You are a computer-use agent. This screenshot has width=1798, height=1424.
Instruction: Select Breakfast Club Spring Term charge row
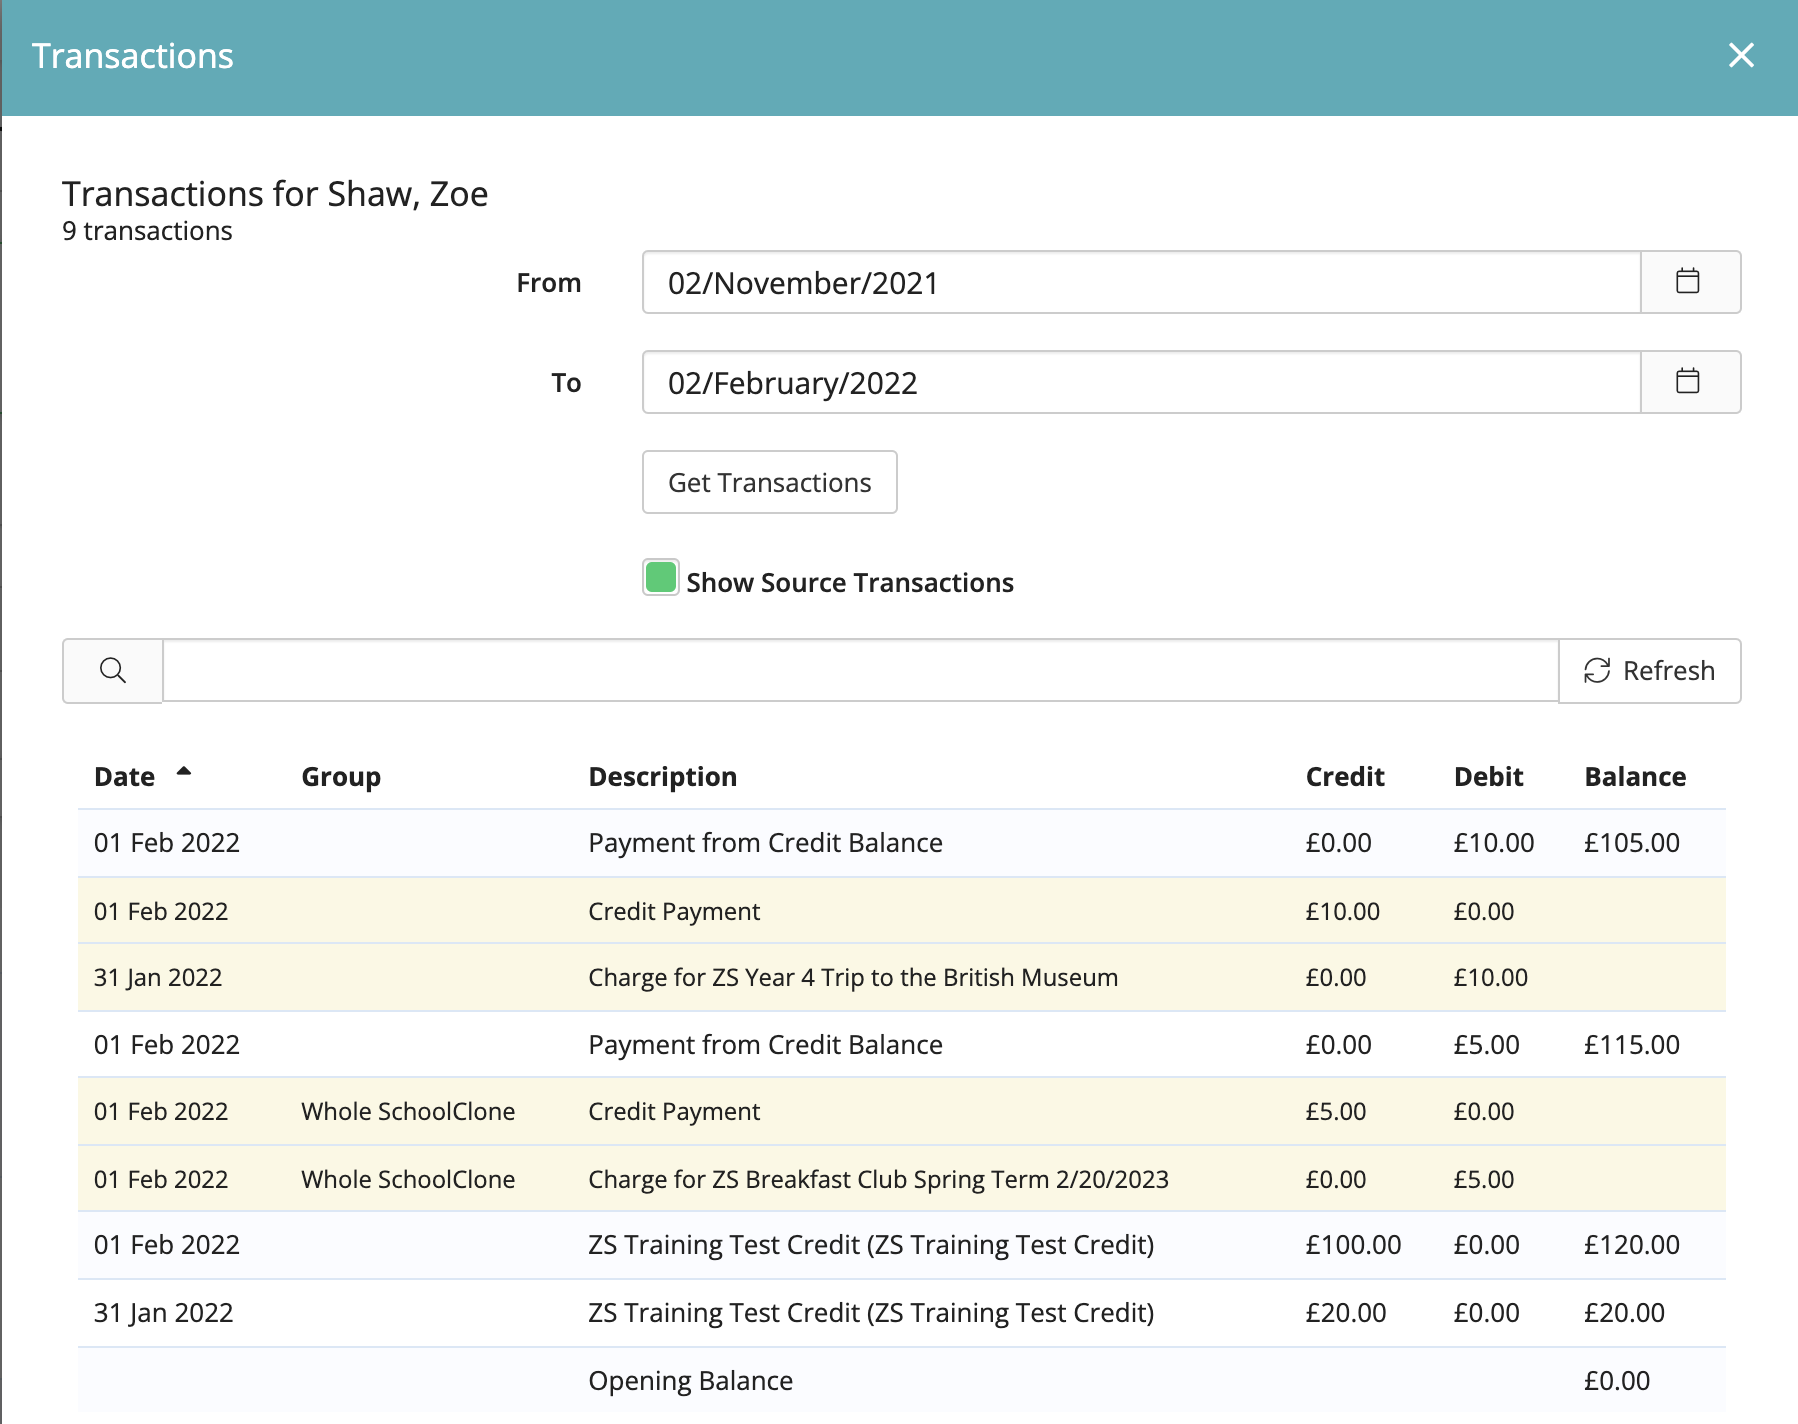tap(902, 1179)
